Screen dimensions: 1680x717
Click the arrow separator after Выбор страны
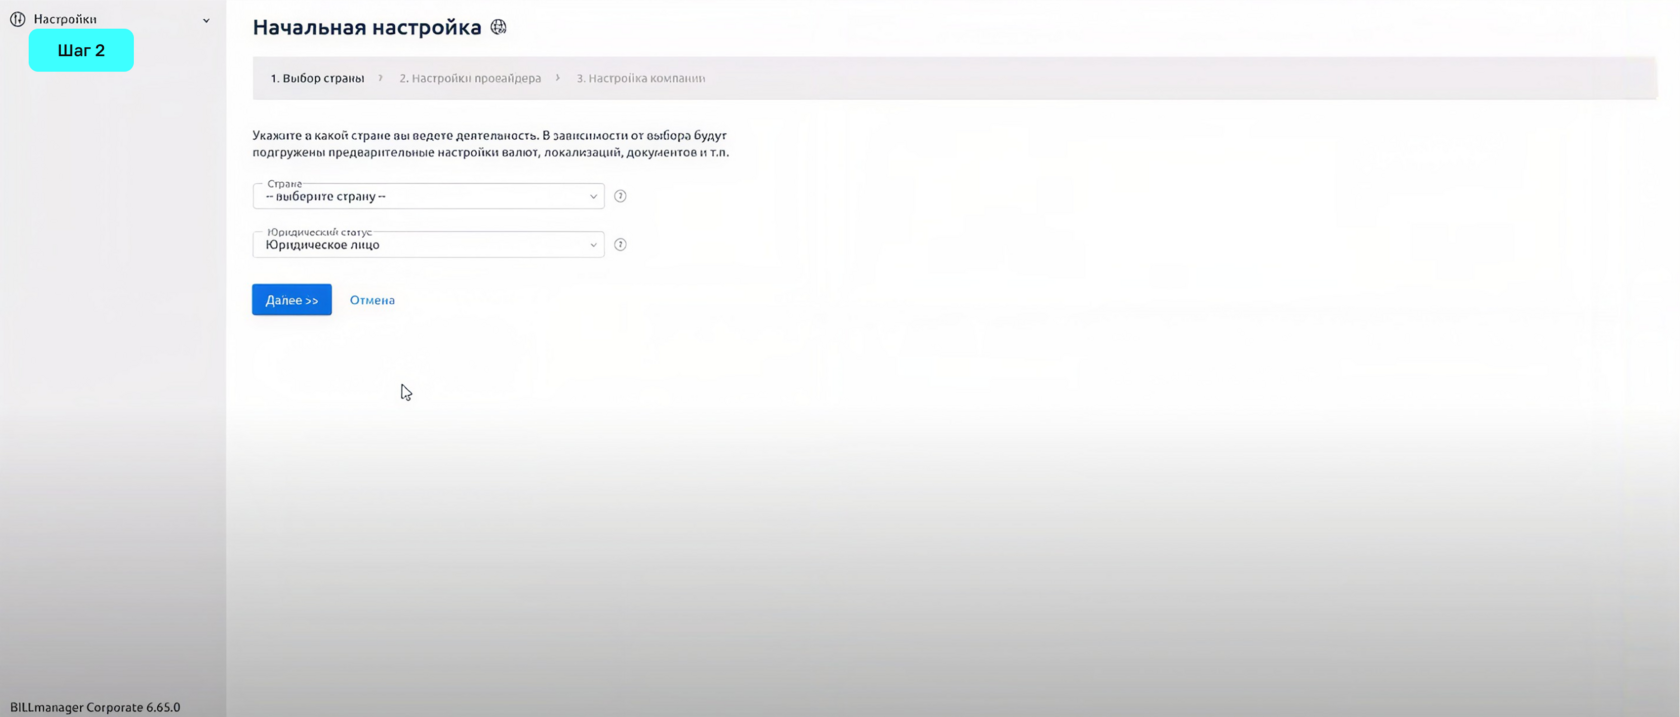point(381,78)
